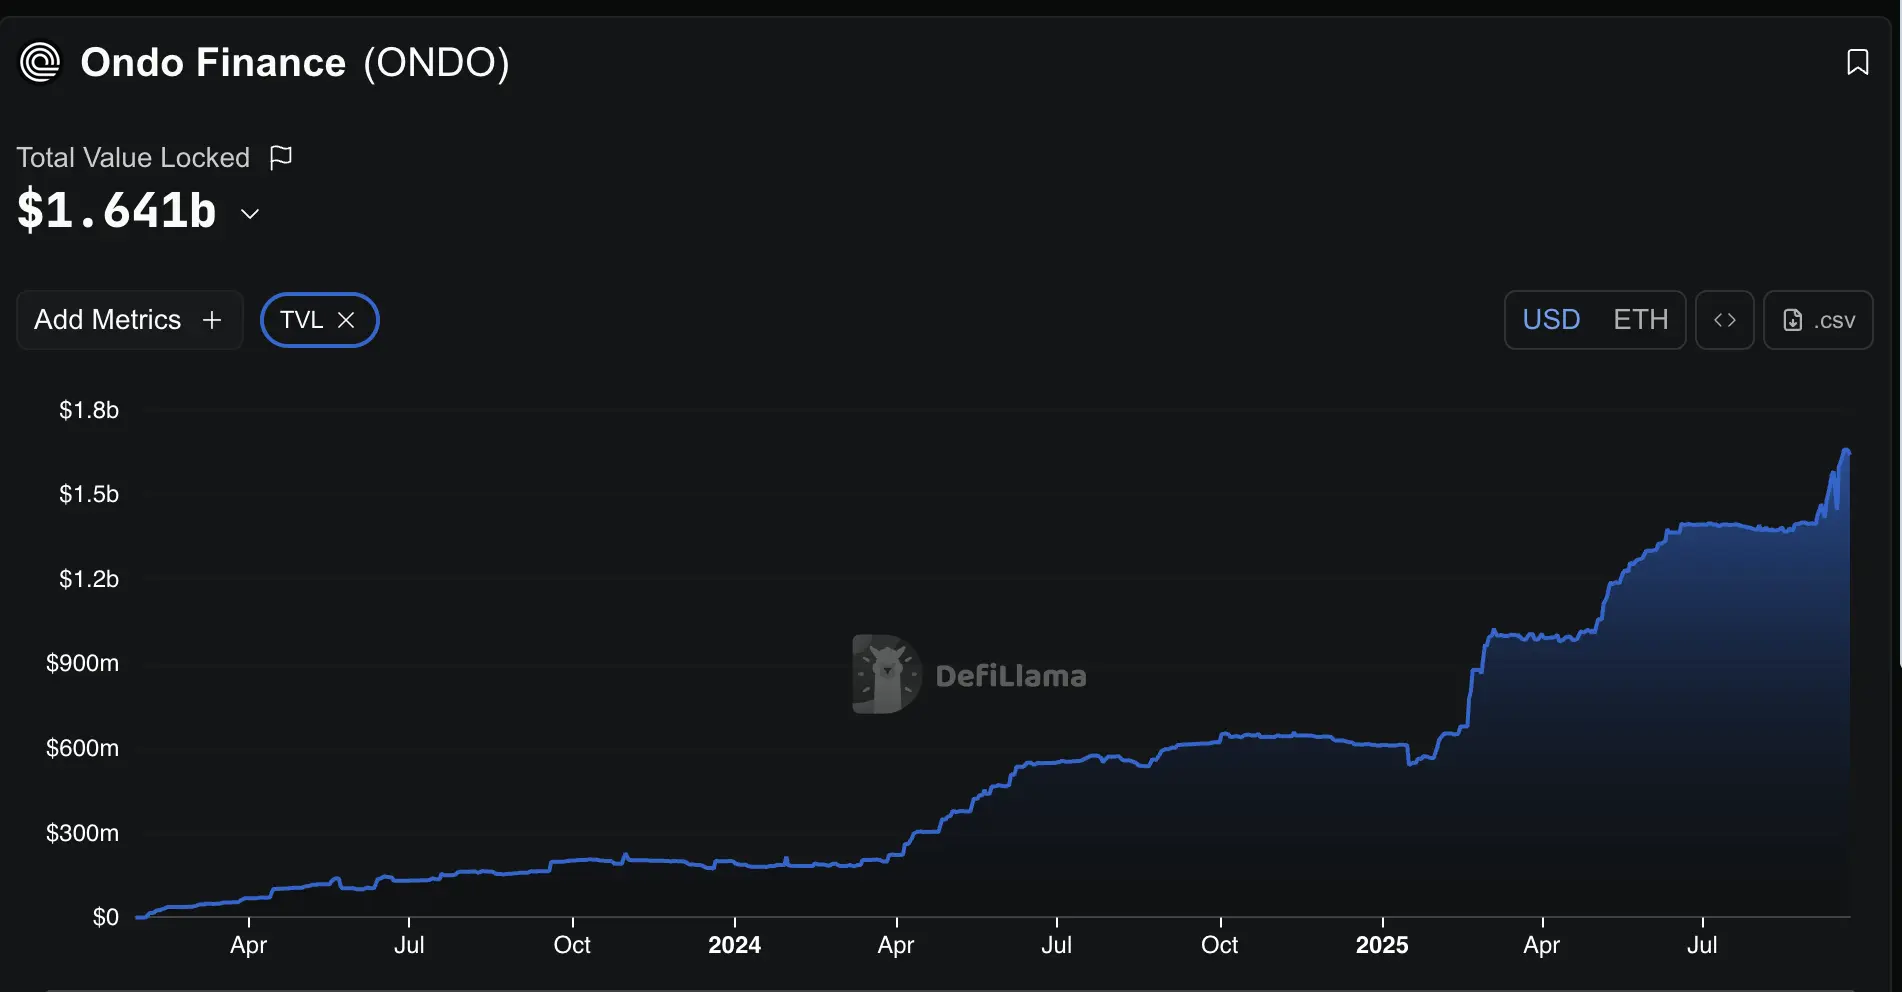
Task: Bookmark the Ondo Finance protocol
Action: 1857,62
